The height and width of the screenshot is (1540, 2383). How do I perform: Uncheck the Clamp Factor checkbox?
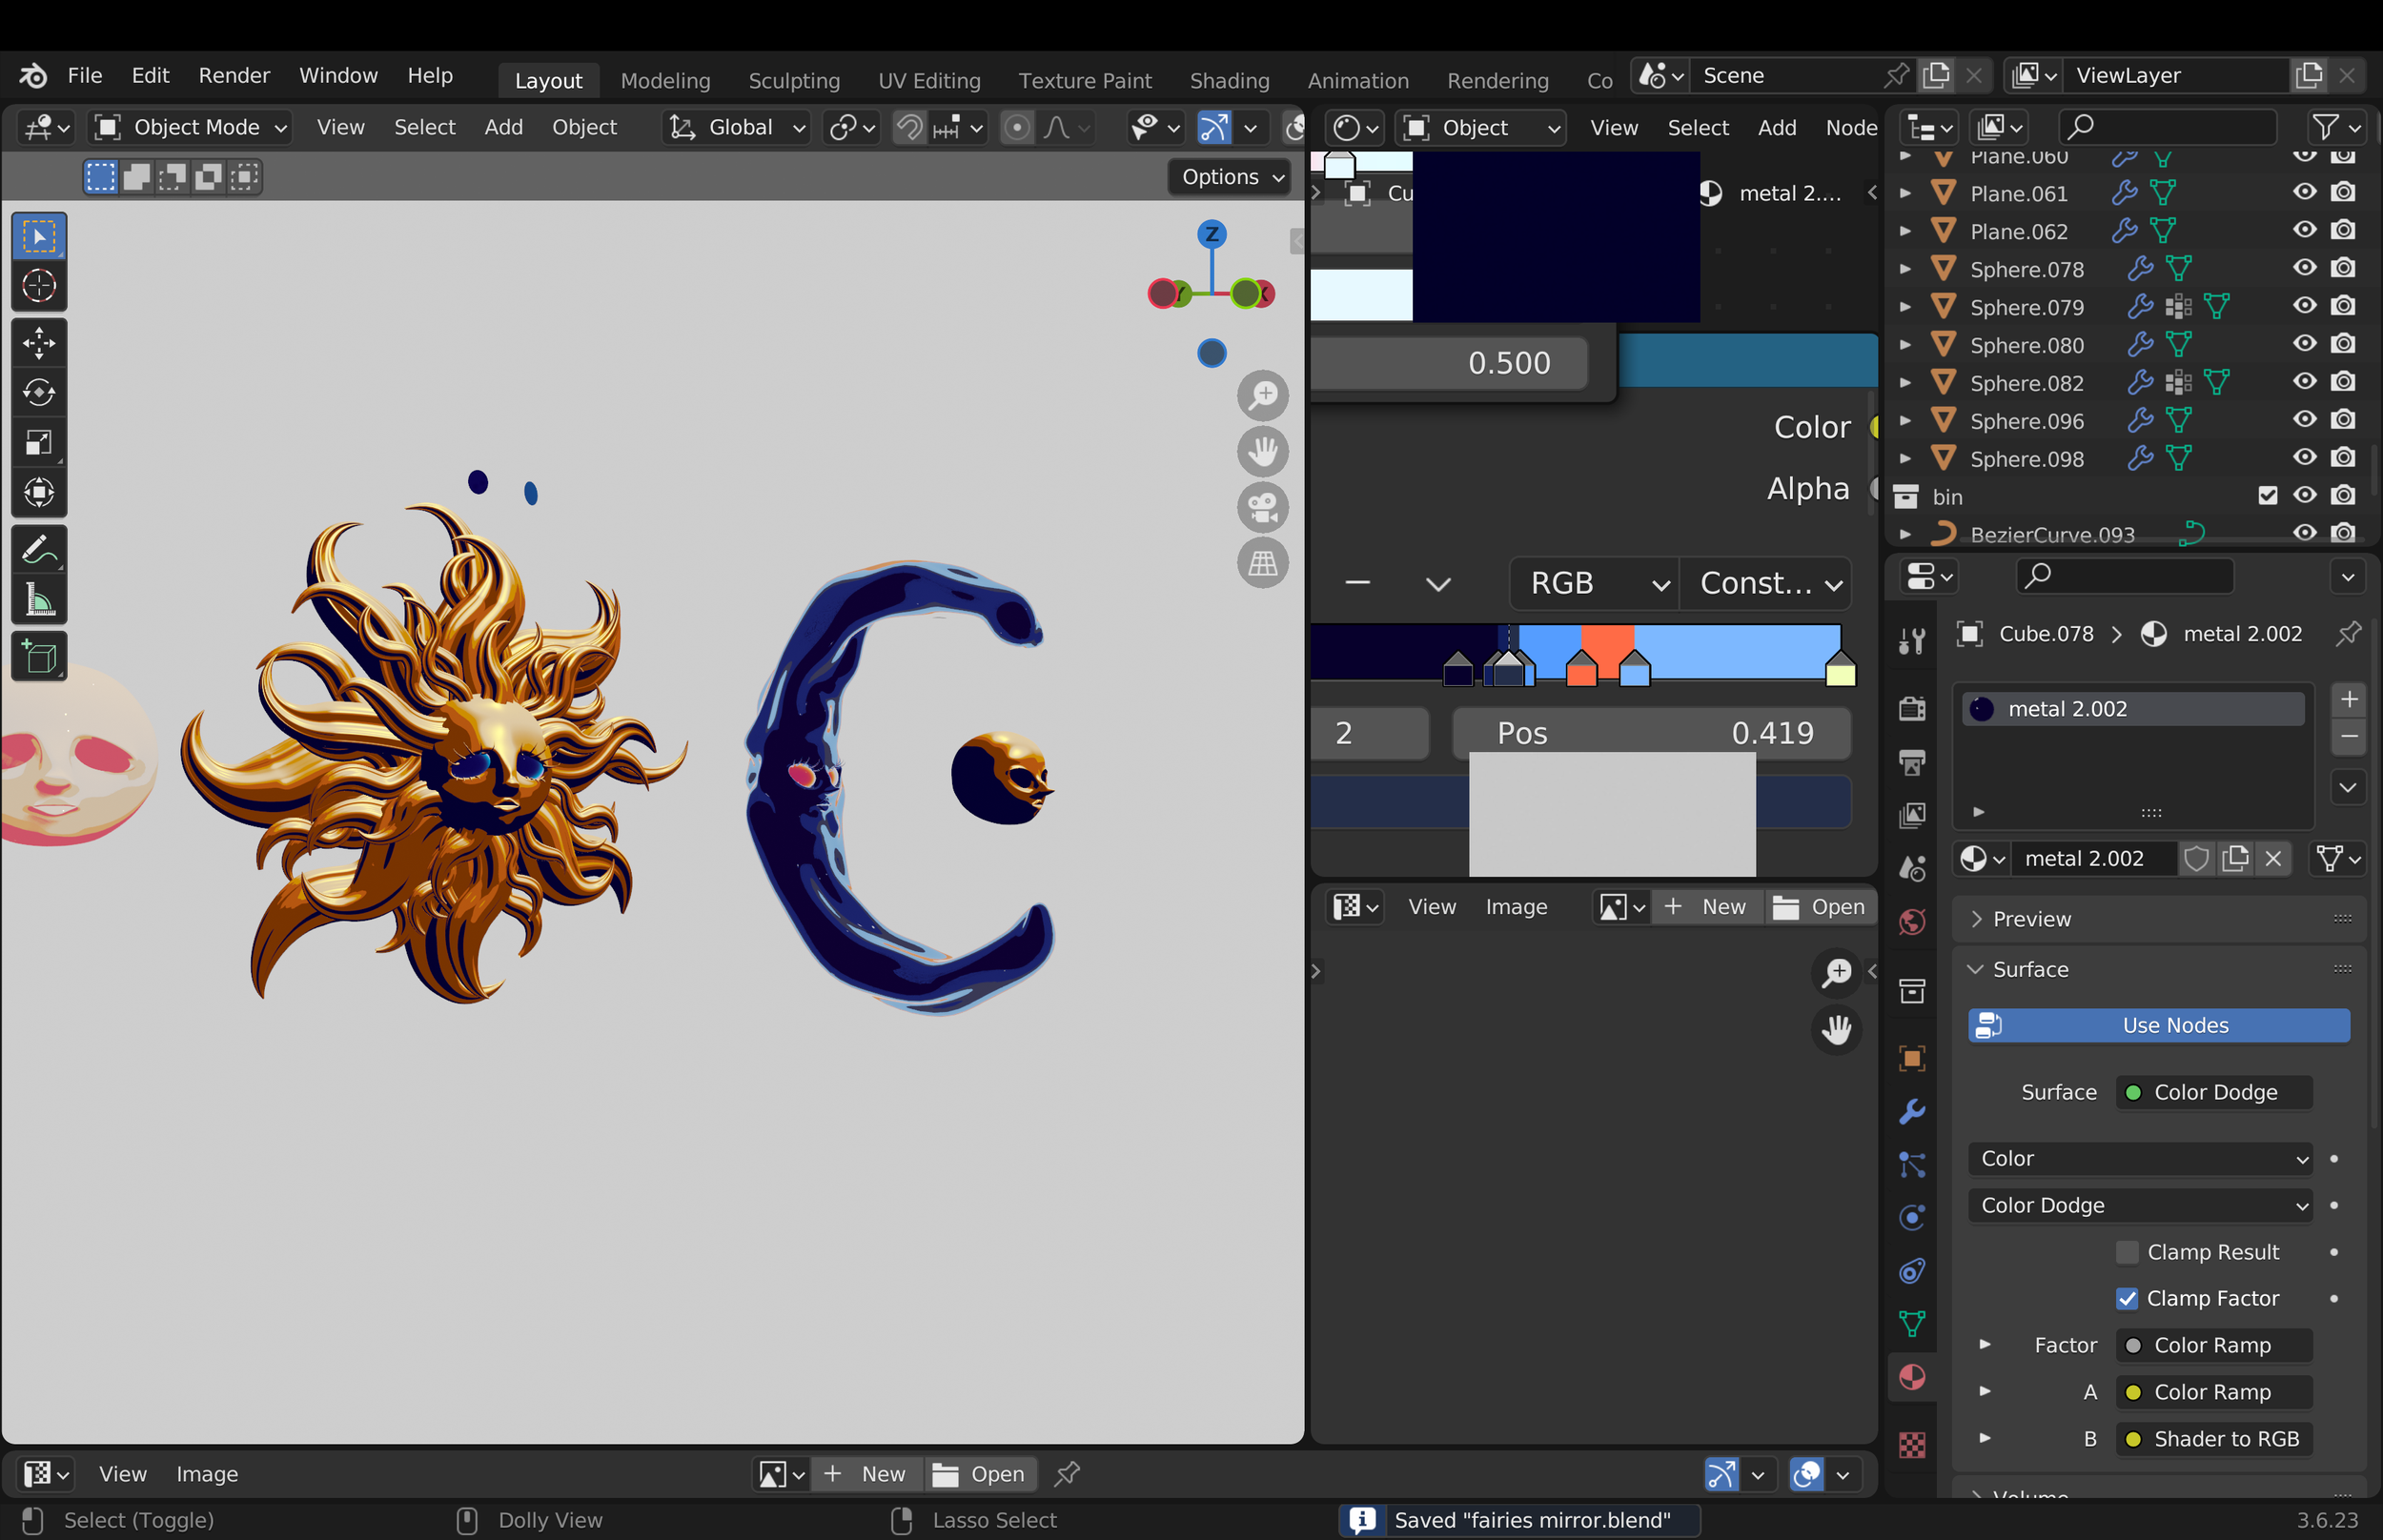(x=2127, y=1298)
